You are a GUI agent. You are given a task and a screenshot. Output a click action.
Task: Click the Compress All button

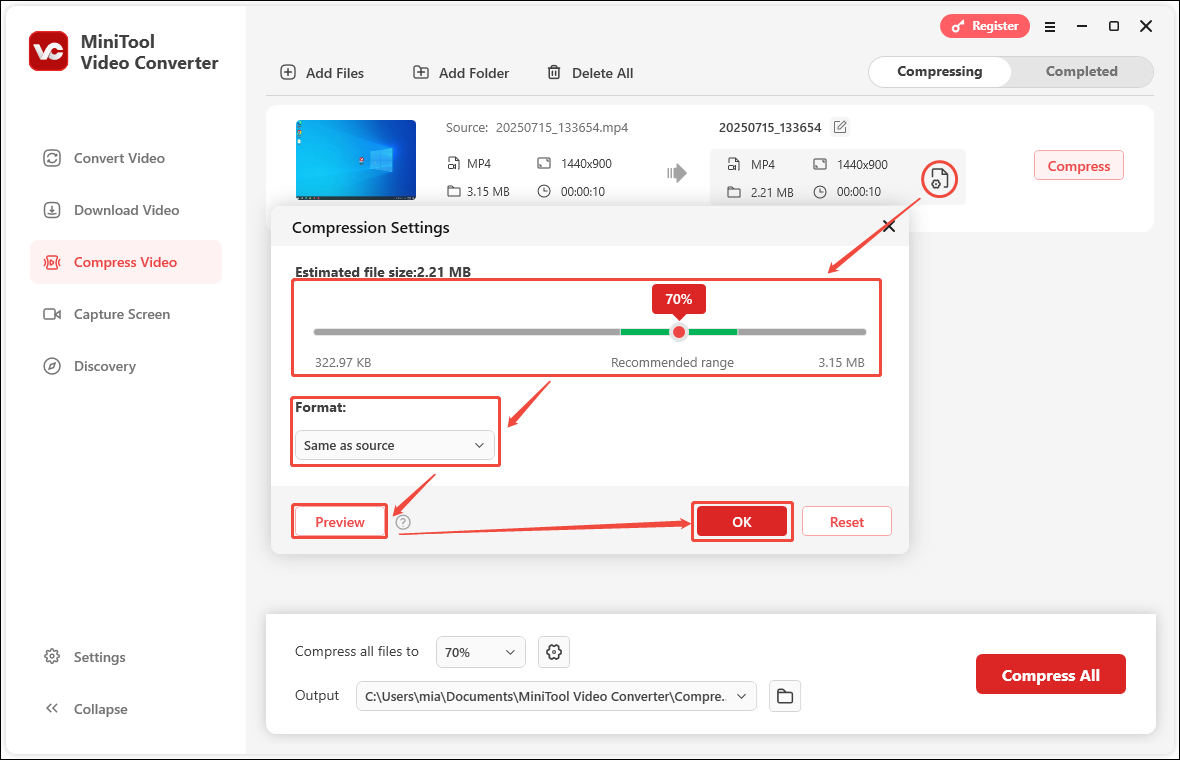point(1050,674)
